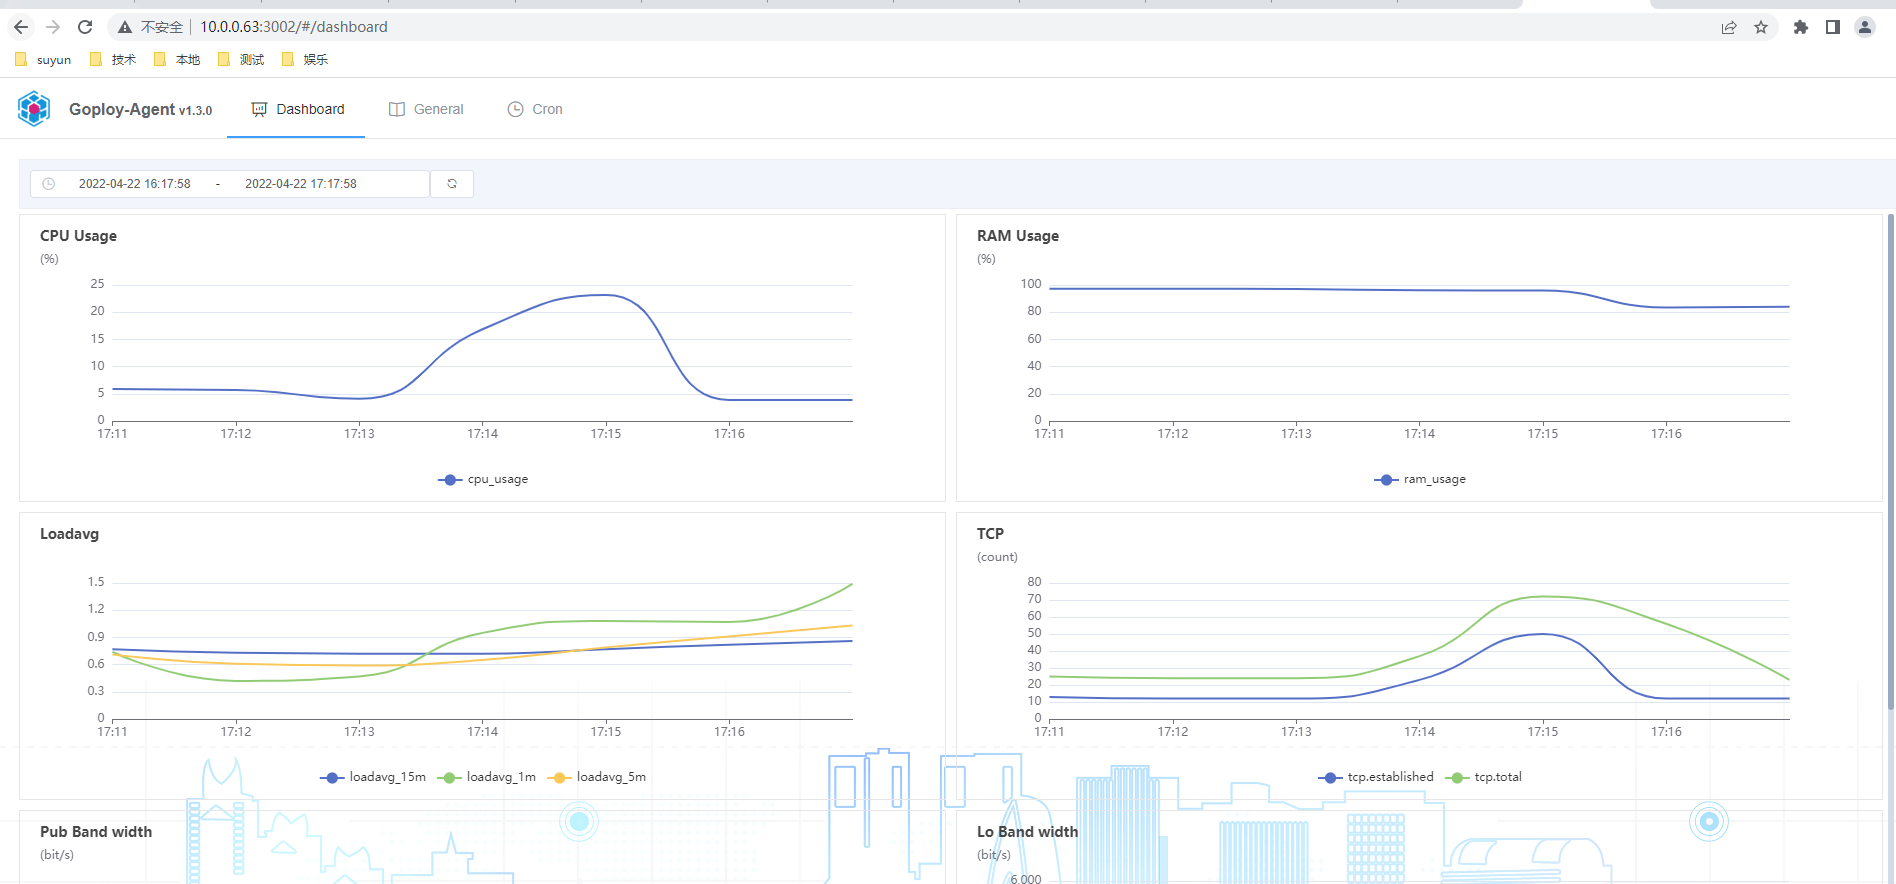Viewport: 1896px width, 884px height.
Task: Switch to the General tab
Action: coord(426,109)
